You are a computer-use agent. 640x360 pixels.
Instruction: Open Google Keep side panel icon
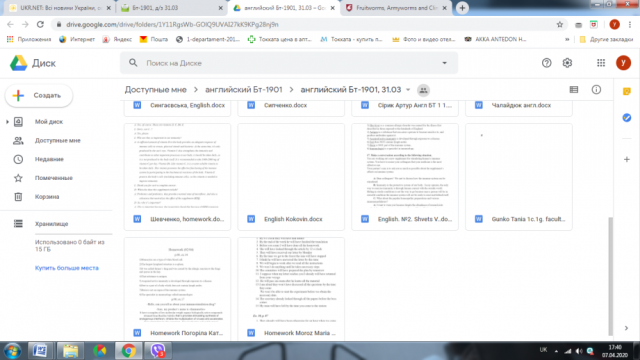627,91
